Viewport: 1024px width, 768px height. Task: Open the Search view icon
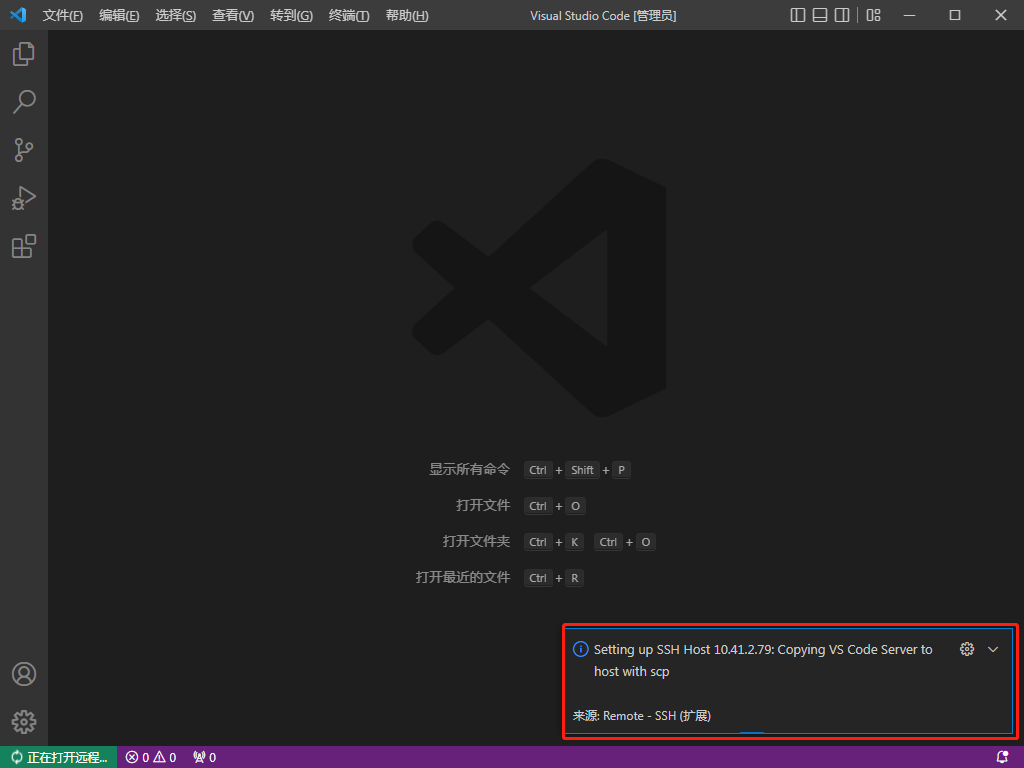coord(24,102)
